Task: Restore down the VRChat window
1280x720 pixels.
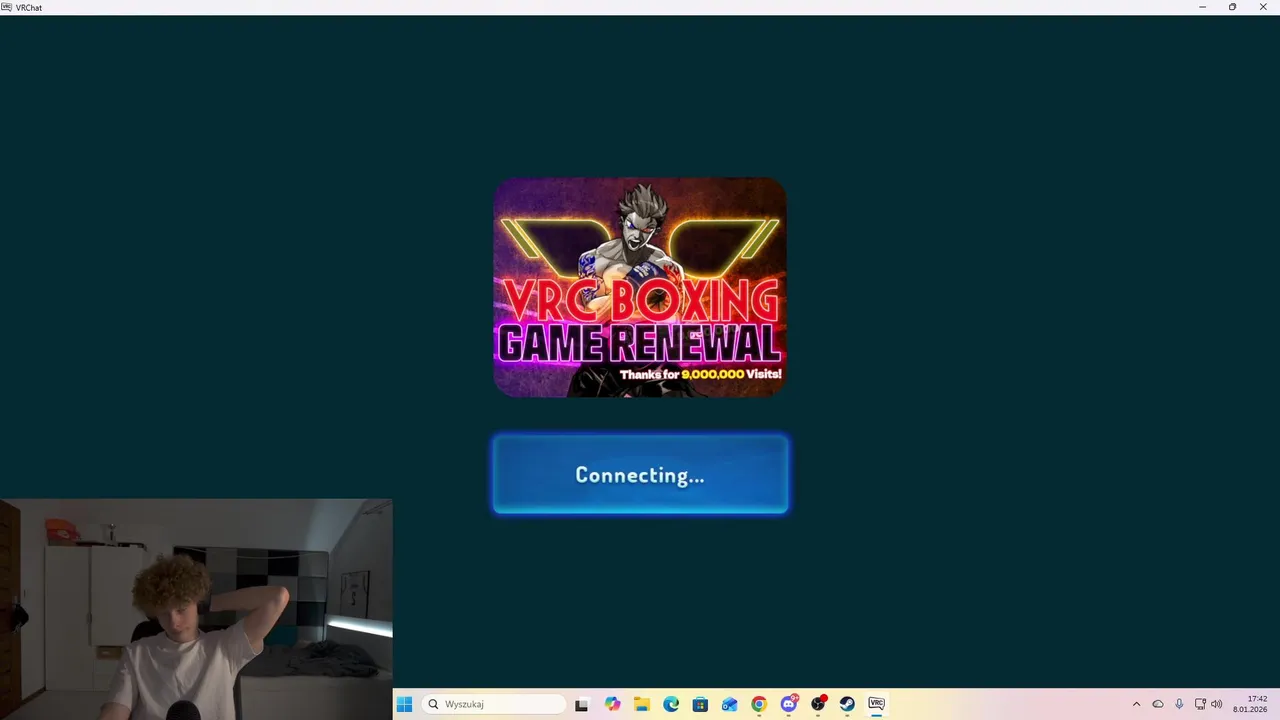Action: point(1232,7)
